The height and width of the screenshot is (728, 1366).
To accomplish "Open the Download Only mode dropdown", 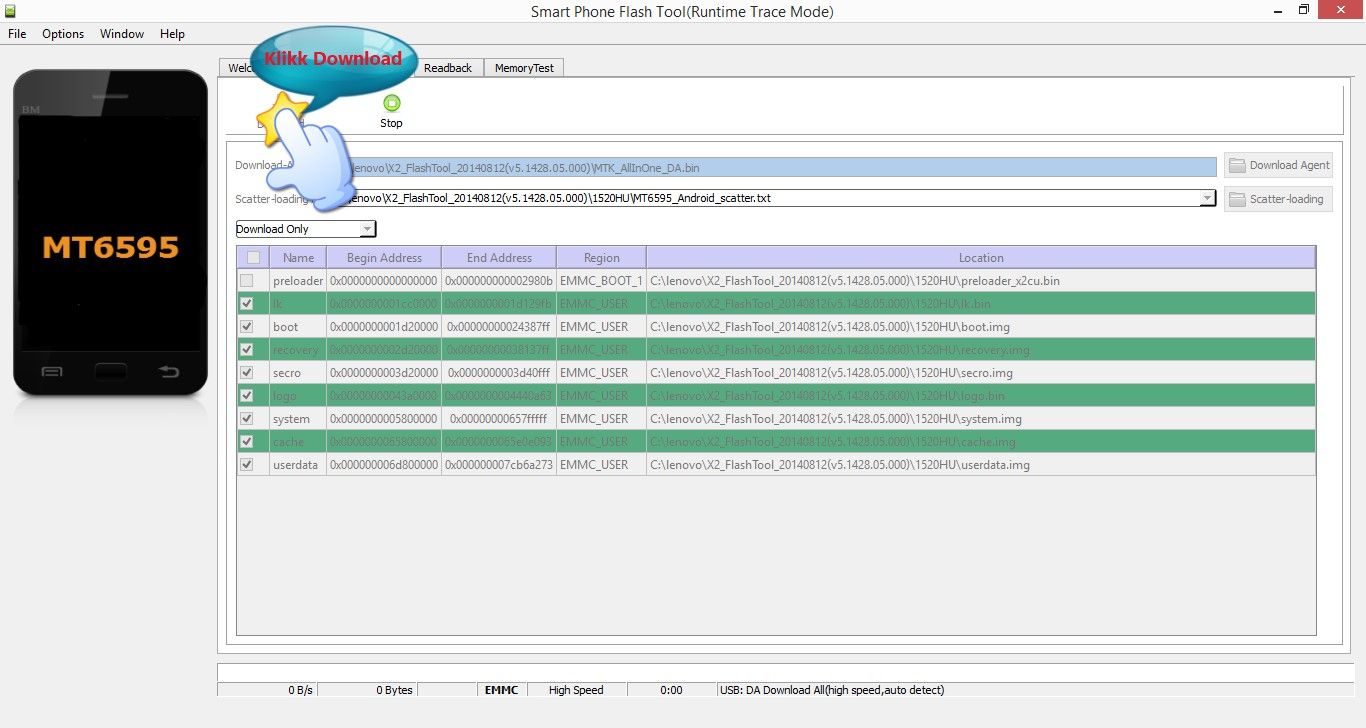I will tap(306, 229).
